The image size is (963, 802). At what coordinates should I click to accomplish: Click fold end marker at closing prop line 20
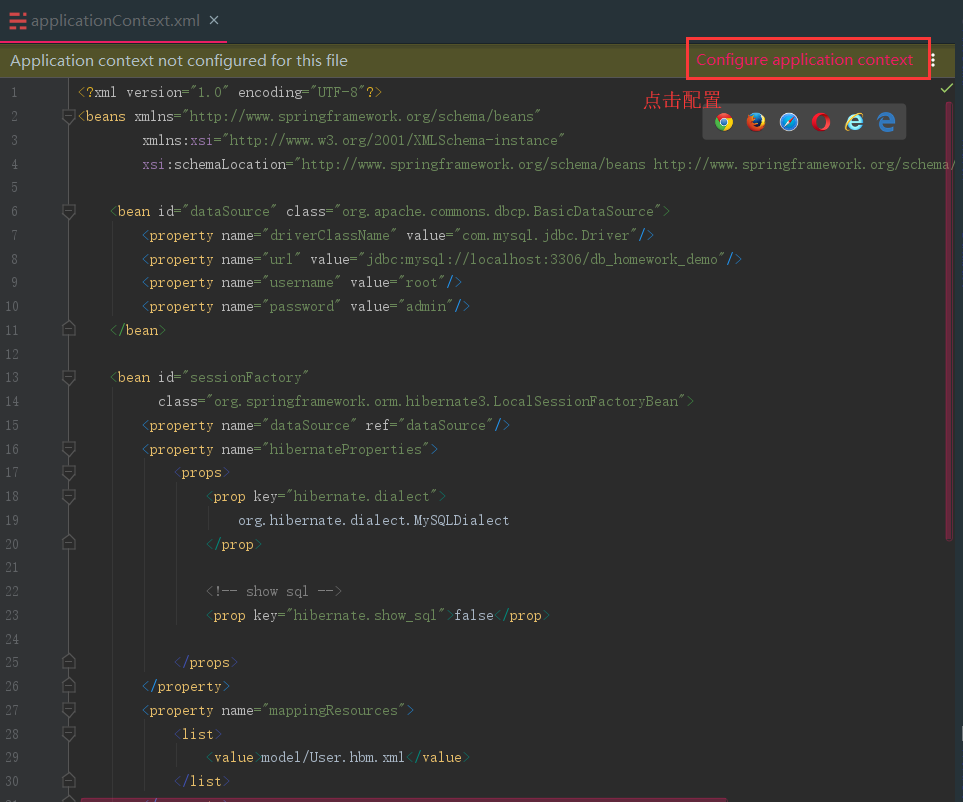click(69, 543)
